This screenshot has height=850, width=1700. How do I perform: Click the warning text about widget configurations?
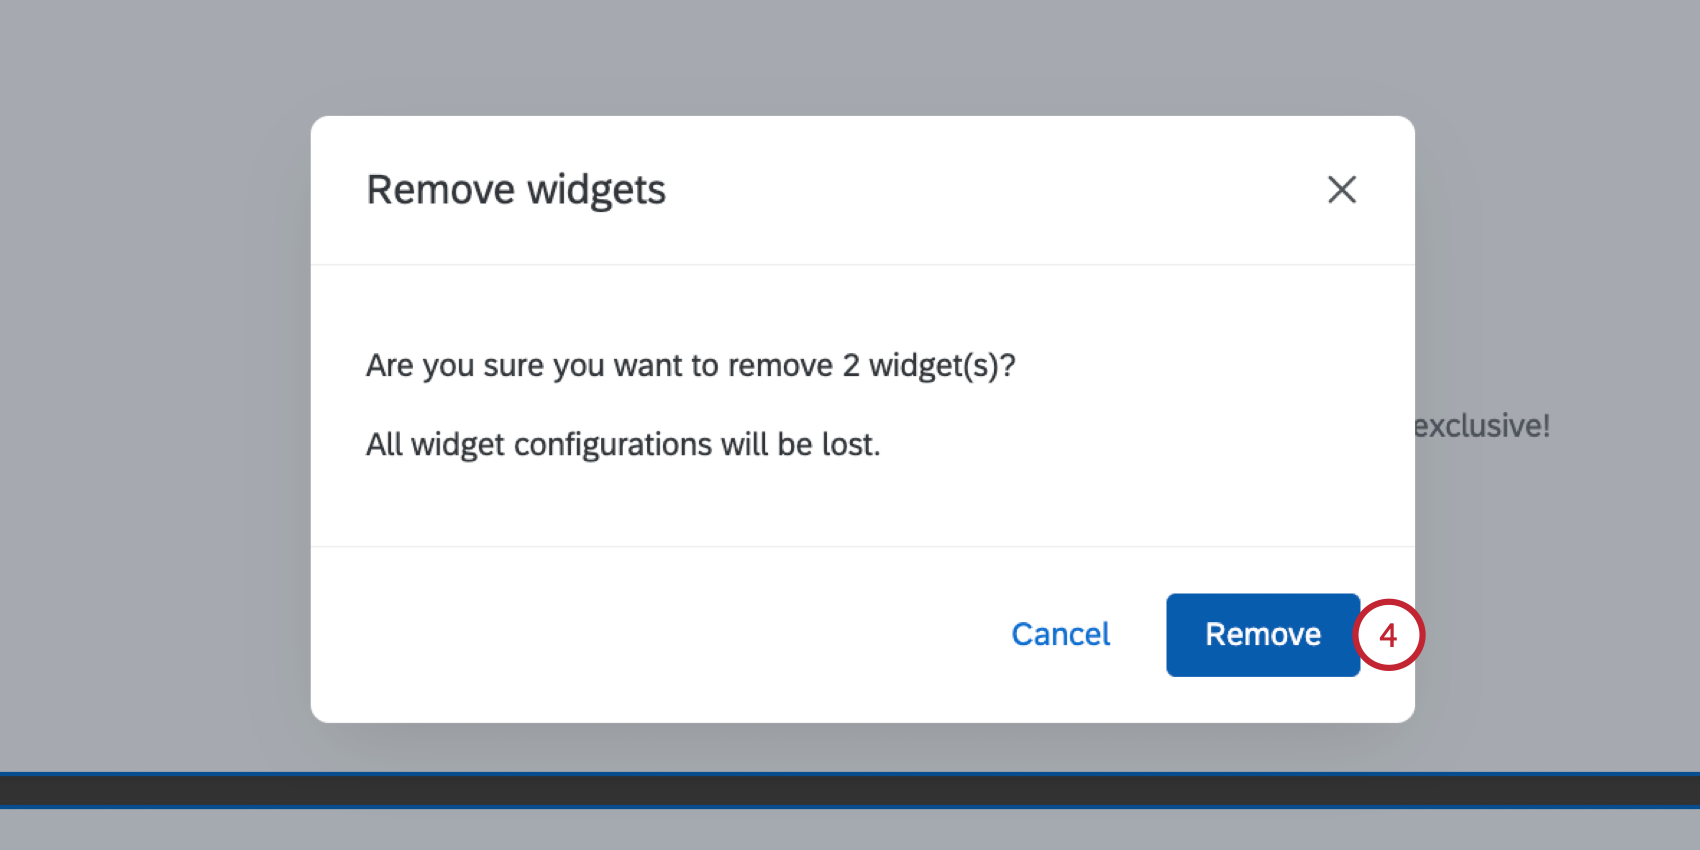tap(623, 444)
